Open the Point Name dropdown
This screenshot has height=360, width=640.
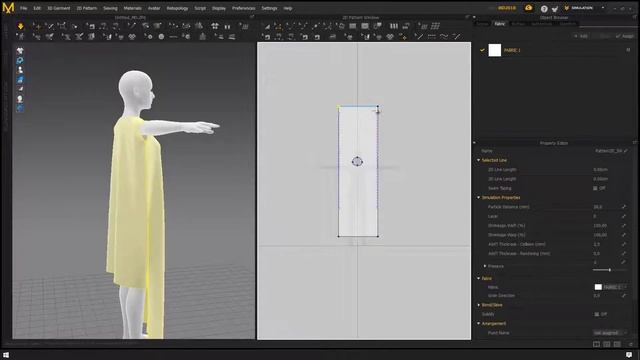(611, 333)
